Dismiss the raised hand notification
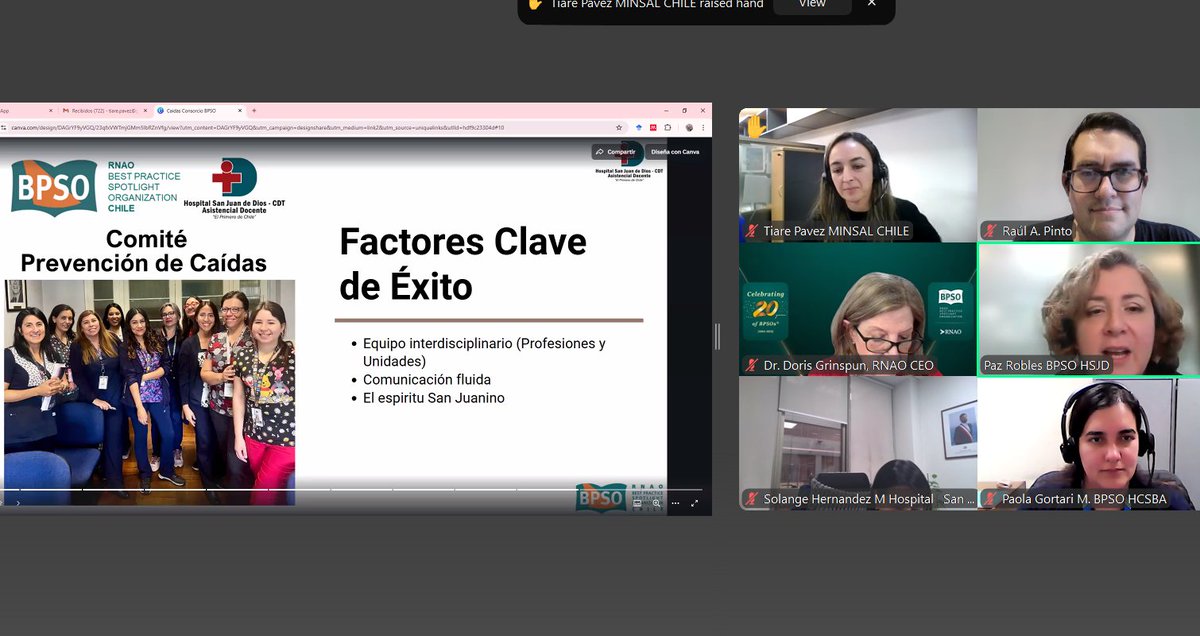 coord(871,4)
